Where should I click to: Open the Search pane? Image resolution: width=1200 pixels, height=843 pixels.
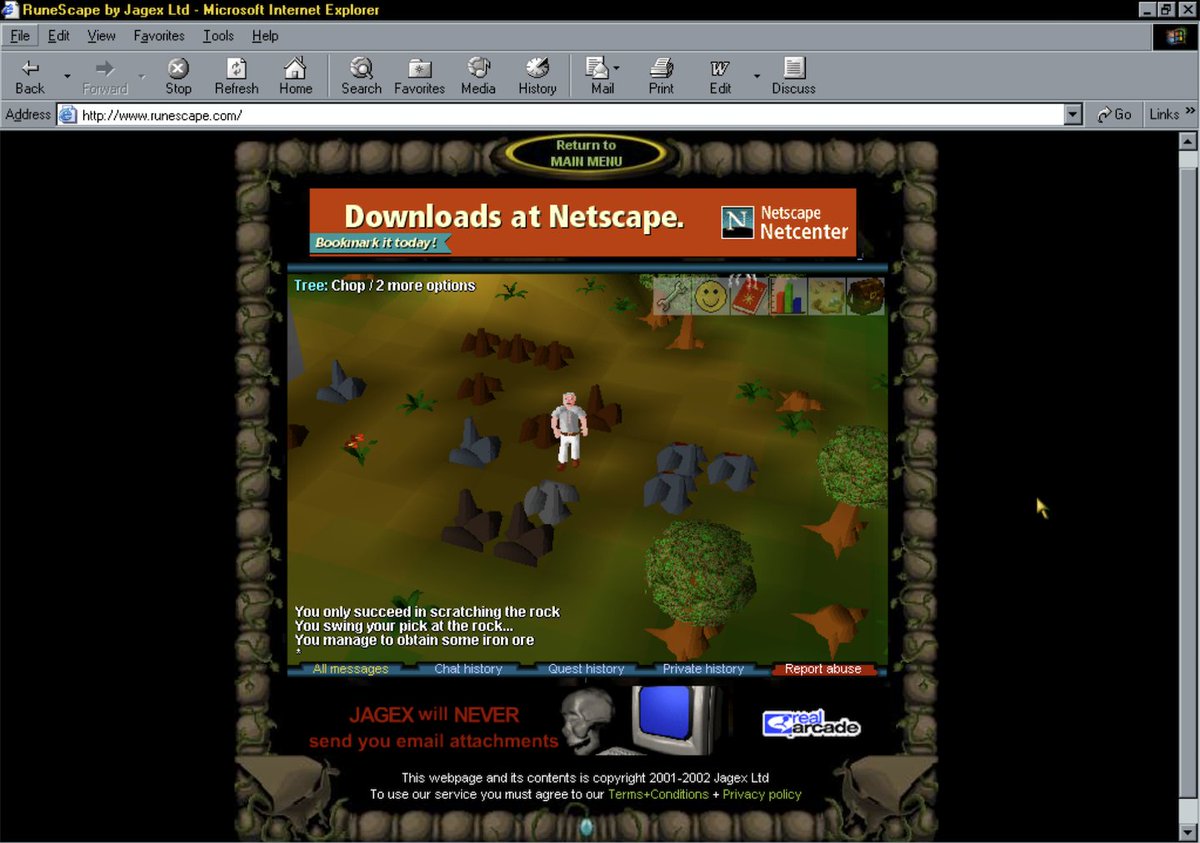point(361,77)
